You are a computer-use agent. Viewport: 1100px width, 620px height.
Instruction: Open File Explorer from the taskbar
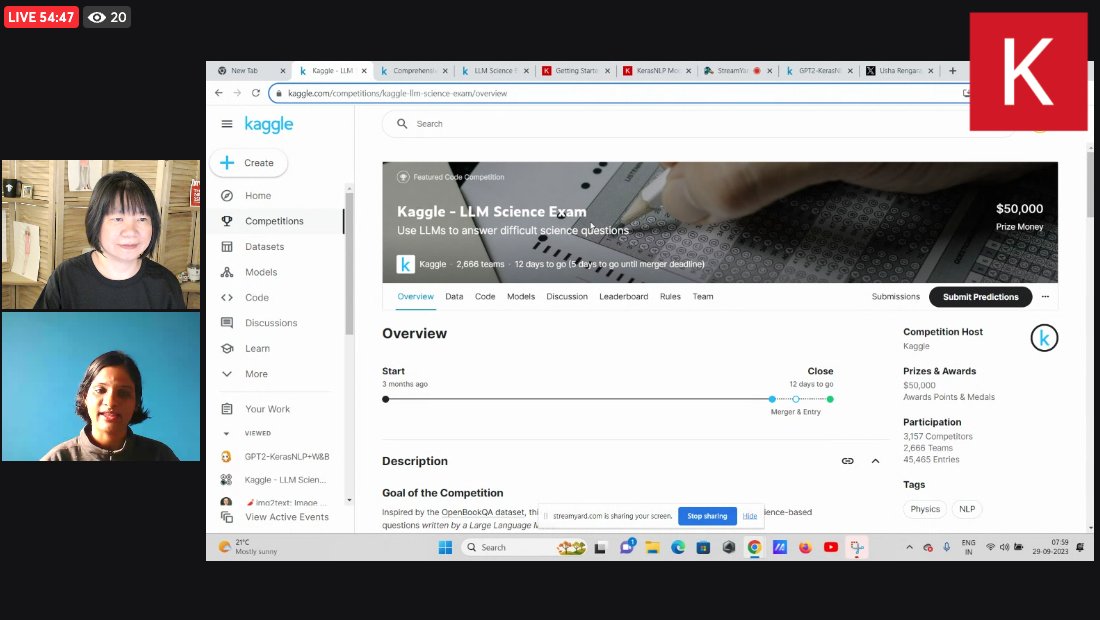point(652,548)
